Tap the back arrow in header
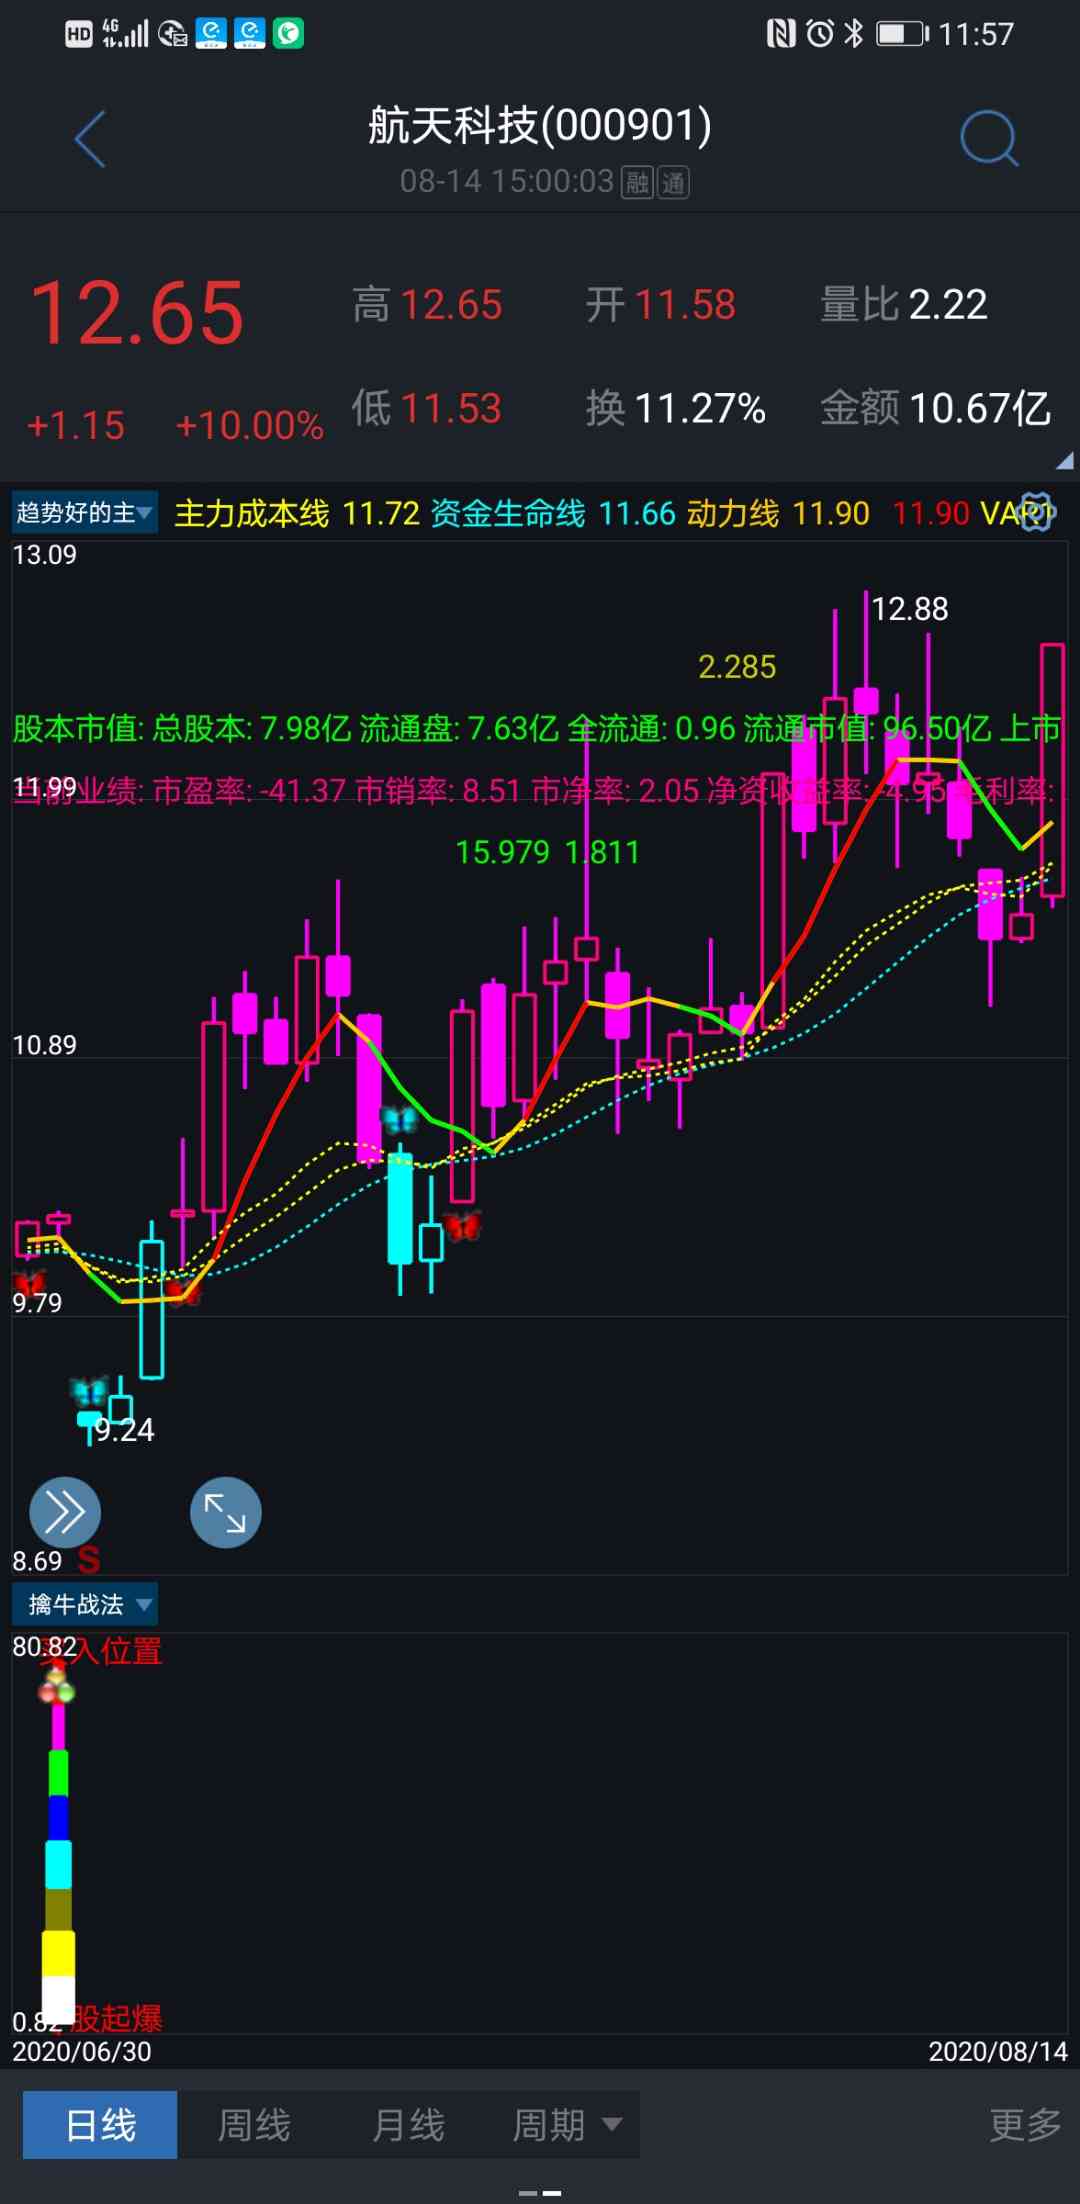 tap(90, 139)
